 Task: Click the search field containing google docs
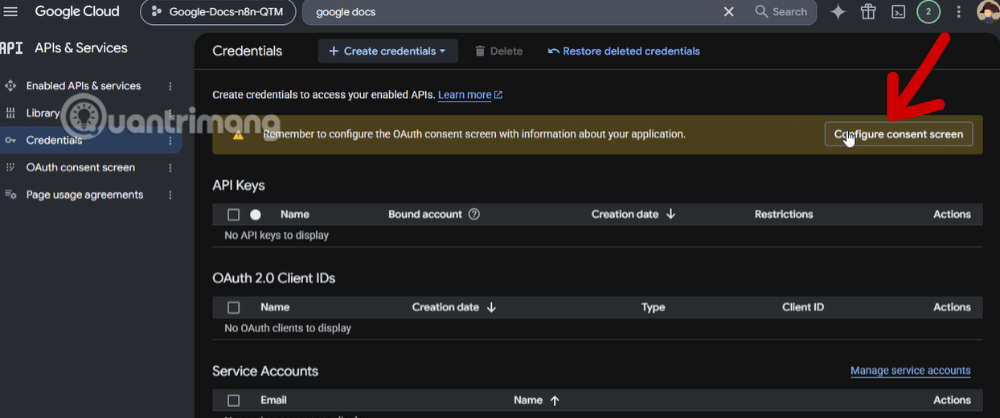pos(510,11)
